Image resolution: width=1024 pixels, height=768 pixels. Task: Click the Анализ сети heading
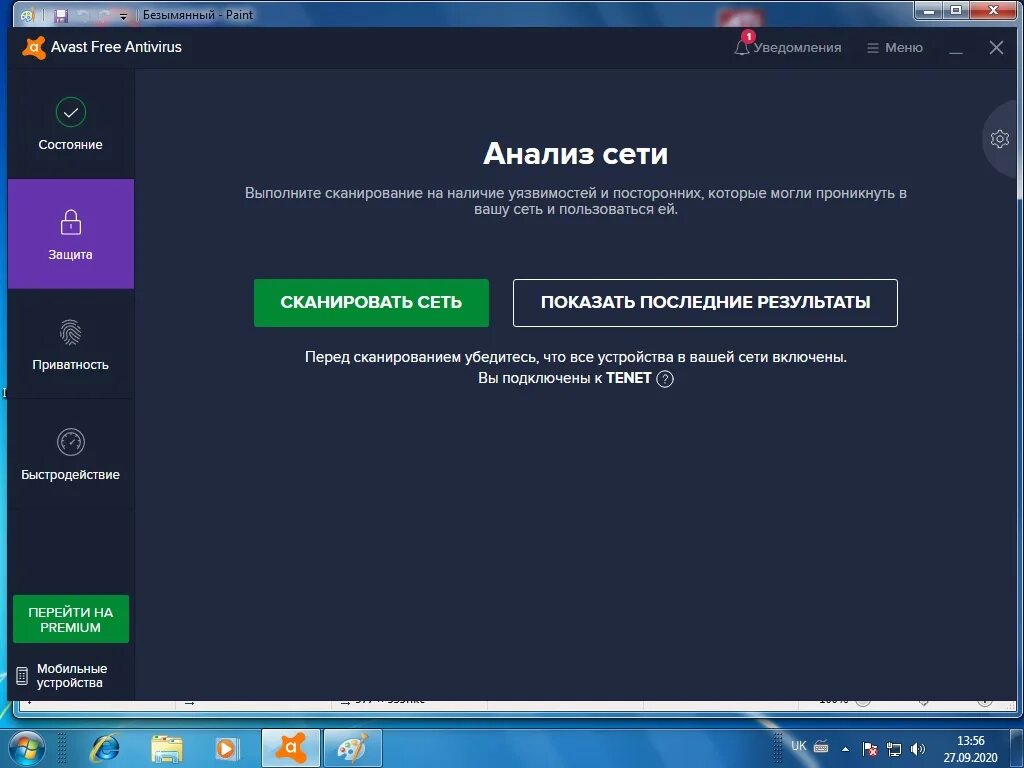tap(575, 154)
